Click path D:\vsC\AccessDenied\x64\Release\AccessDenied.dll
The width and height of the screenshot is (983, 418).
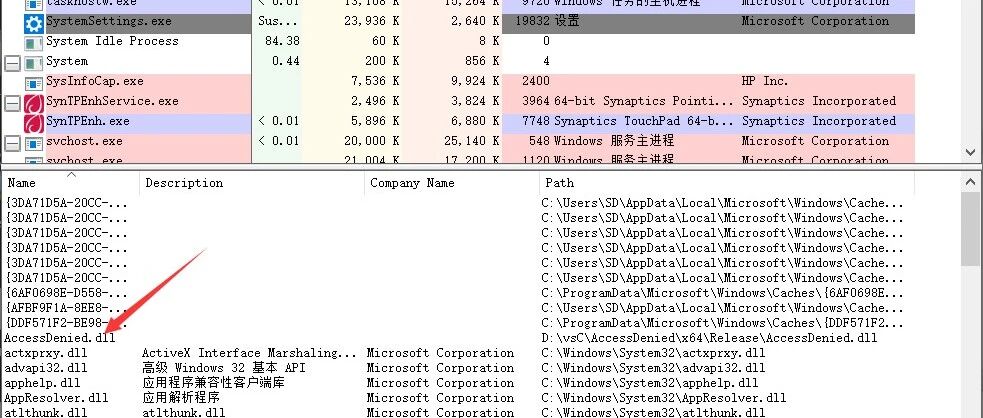tap(709, 338)
